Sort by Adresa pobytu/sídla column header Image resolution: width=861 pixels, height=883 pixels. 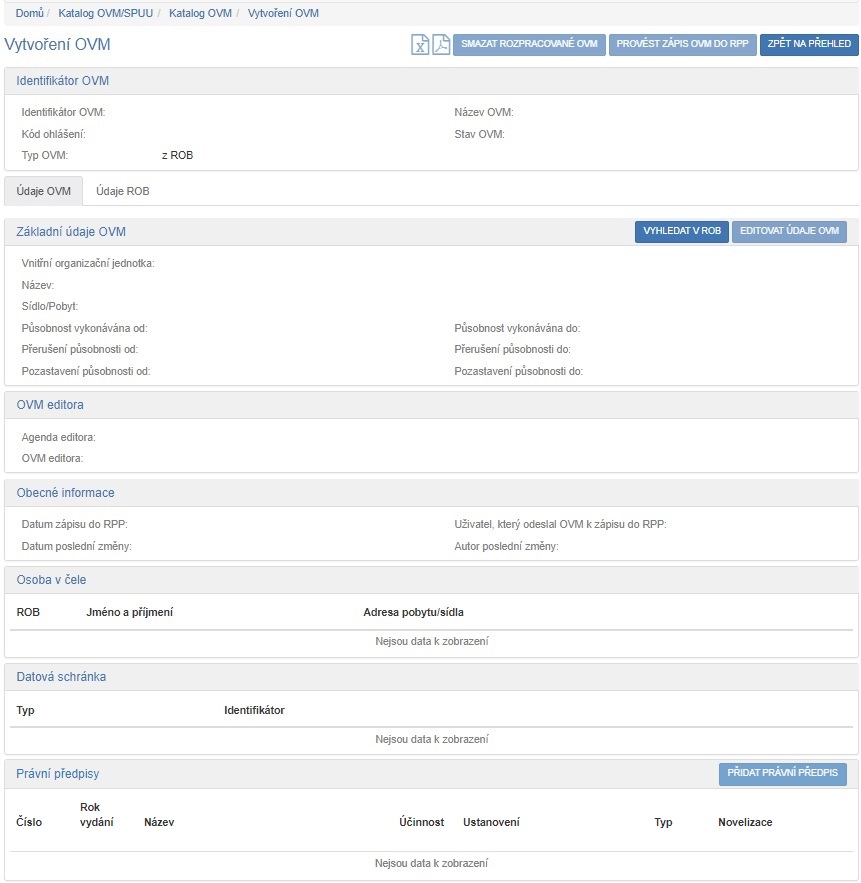pyautogui.click(x=413, y=612)
